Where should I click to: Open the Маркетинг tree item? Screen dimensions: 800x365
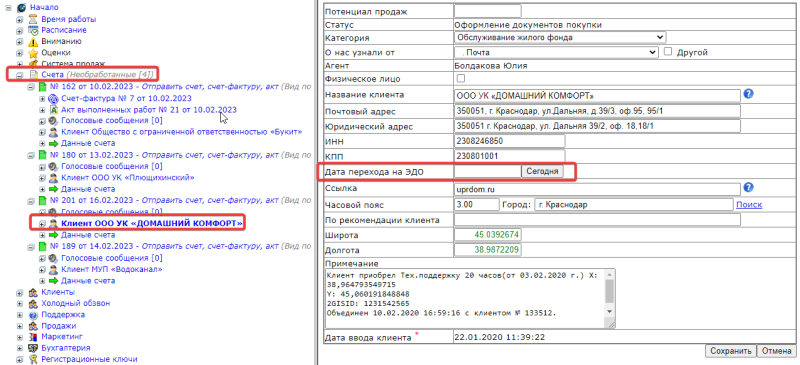tap(62, 337)
